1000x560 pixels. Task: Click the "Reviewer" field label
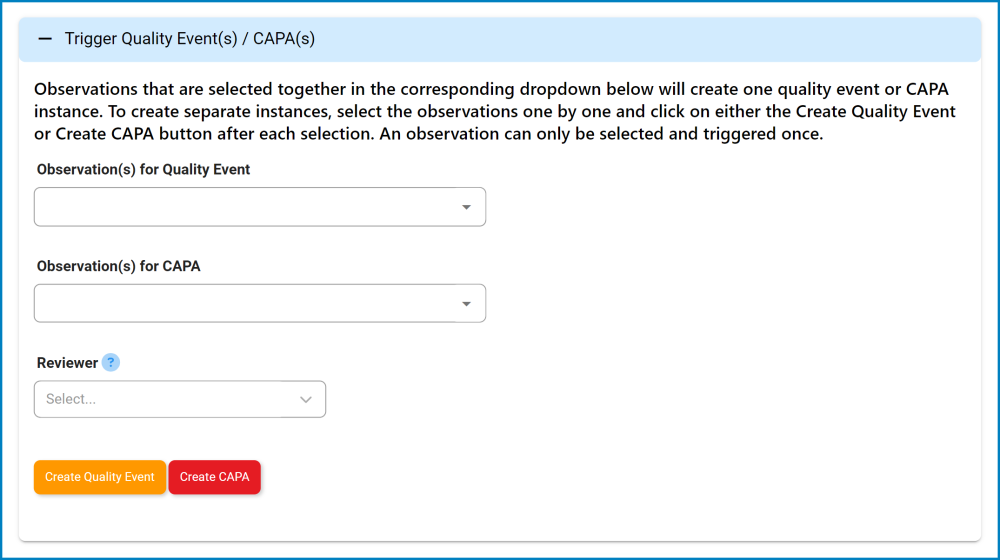[67, 363]
